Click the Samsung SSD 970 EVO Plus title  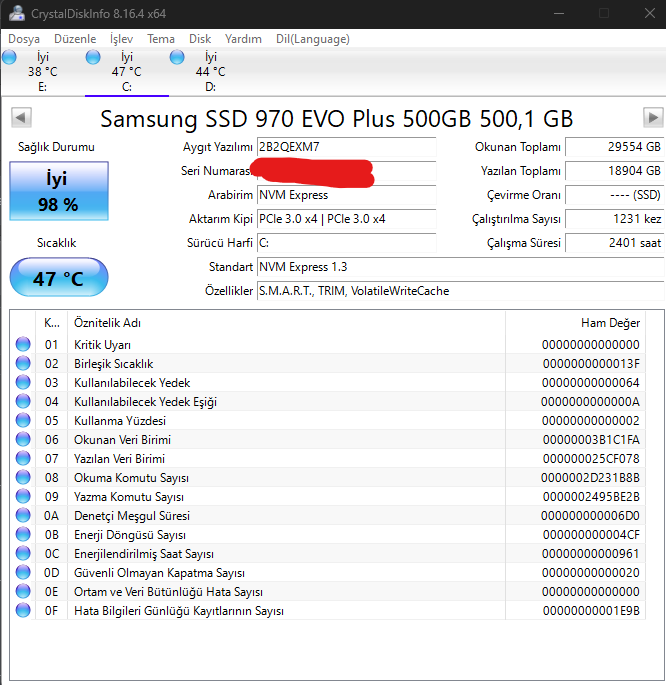click(x=336, y=118)
